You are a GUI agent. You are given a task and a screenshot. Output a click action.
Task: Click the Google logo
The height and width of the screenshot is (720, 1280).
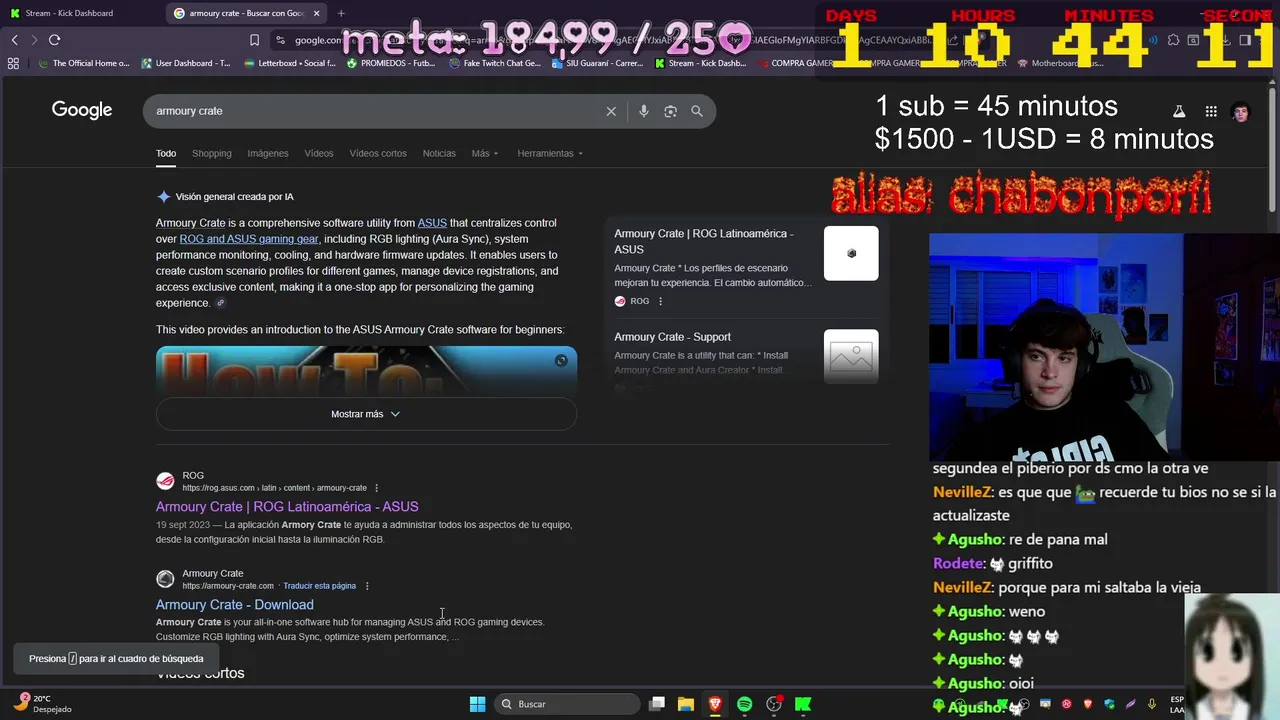82,110
